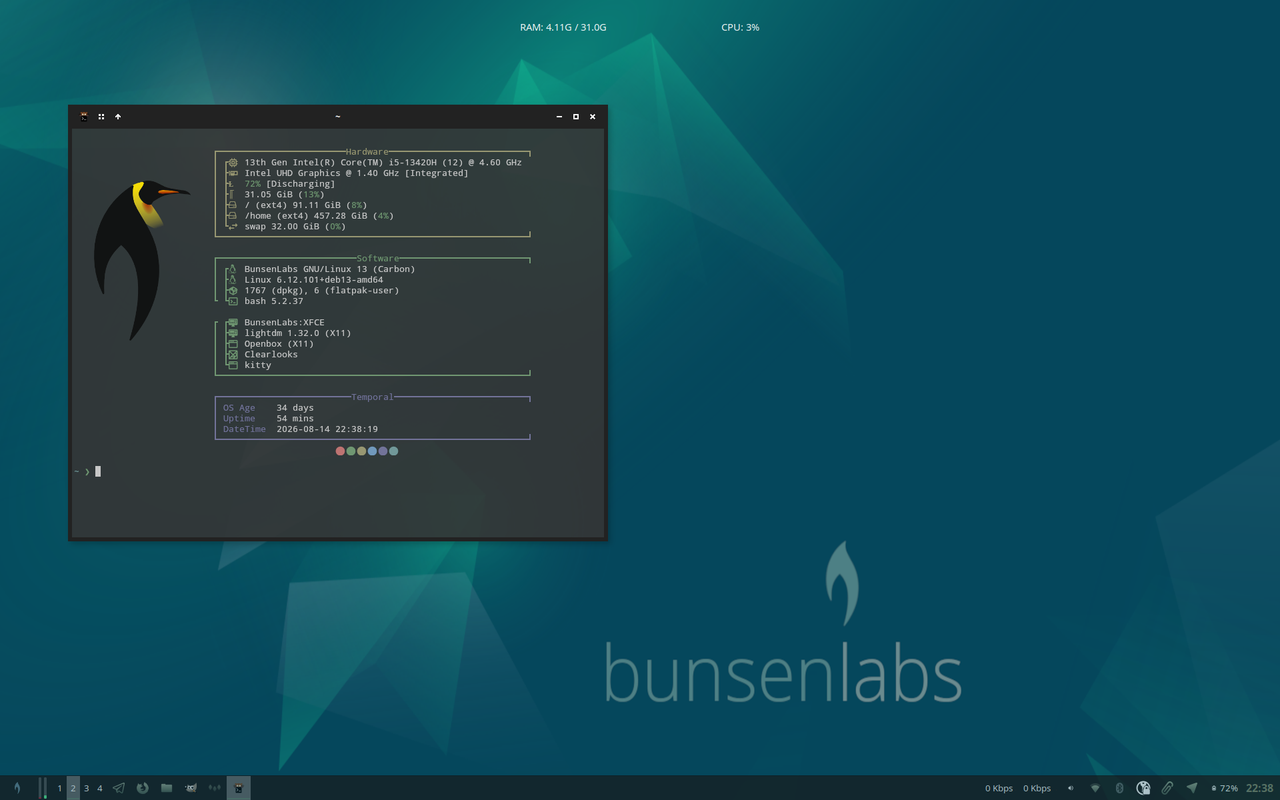Click the "Linux 6.12.101+deb13-amd64" kernel line
The width and height of the screenshot is (1280, 800).
[314, 280]
